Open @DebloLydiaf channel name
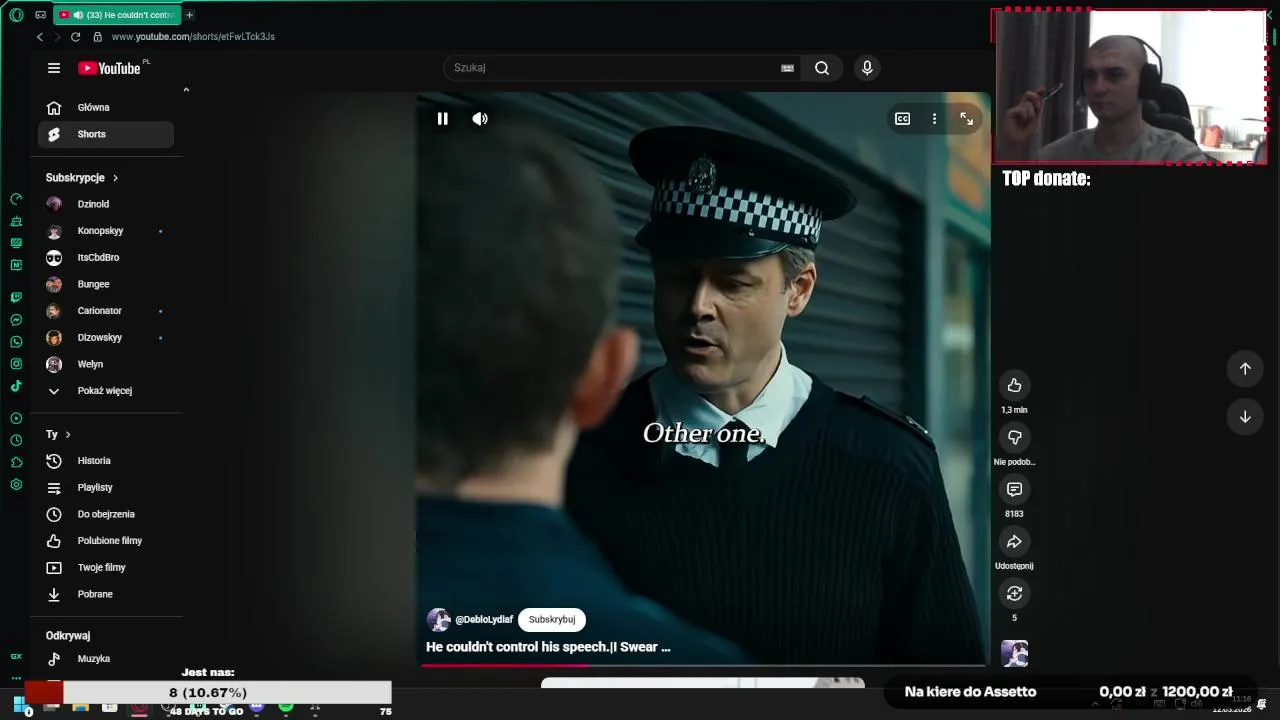Screen dimensions: 1280x720 (484, 620)
